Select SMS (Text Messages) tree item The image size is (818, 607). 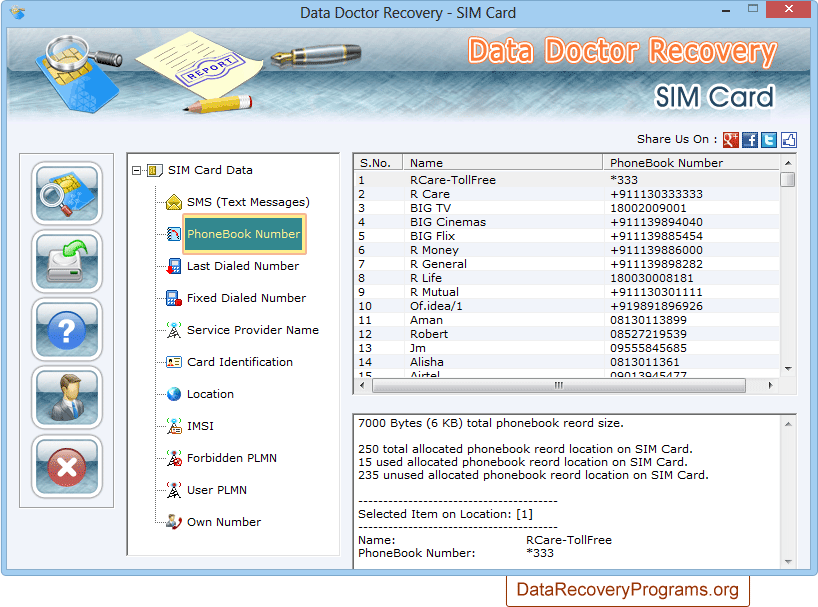(248, 202)
